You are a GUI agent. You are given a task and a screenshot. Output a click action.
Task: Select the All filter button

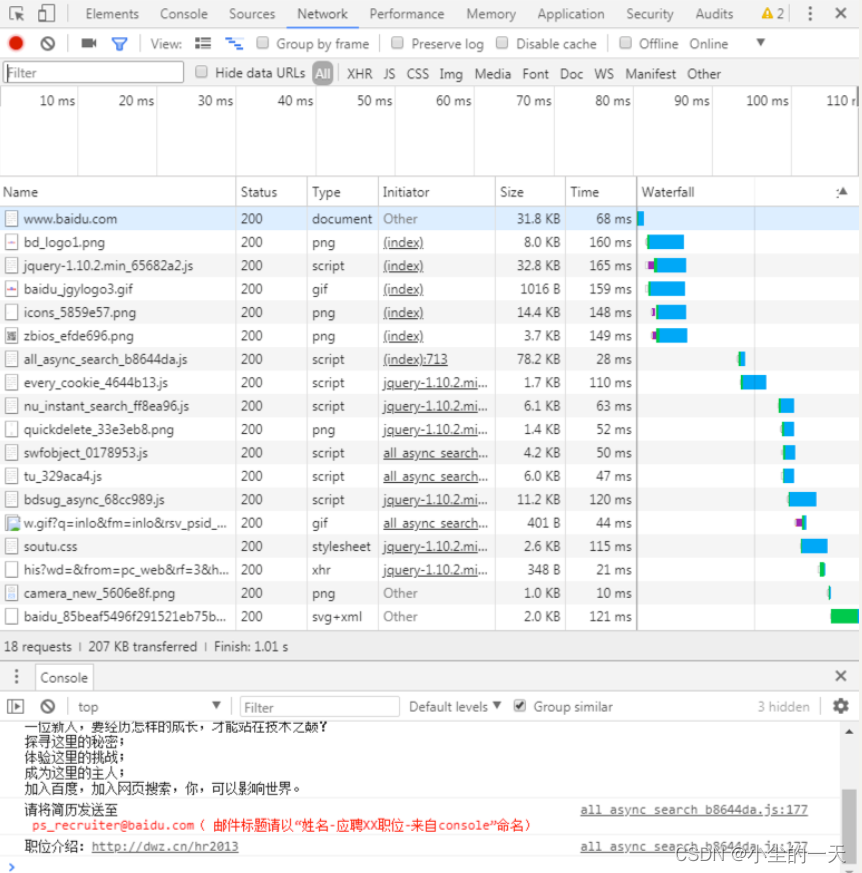(x=322, y=73)
